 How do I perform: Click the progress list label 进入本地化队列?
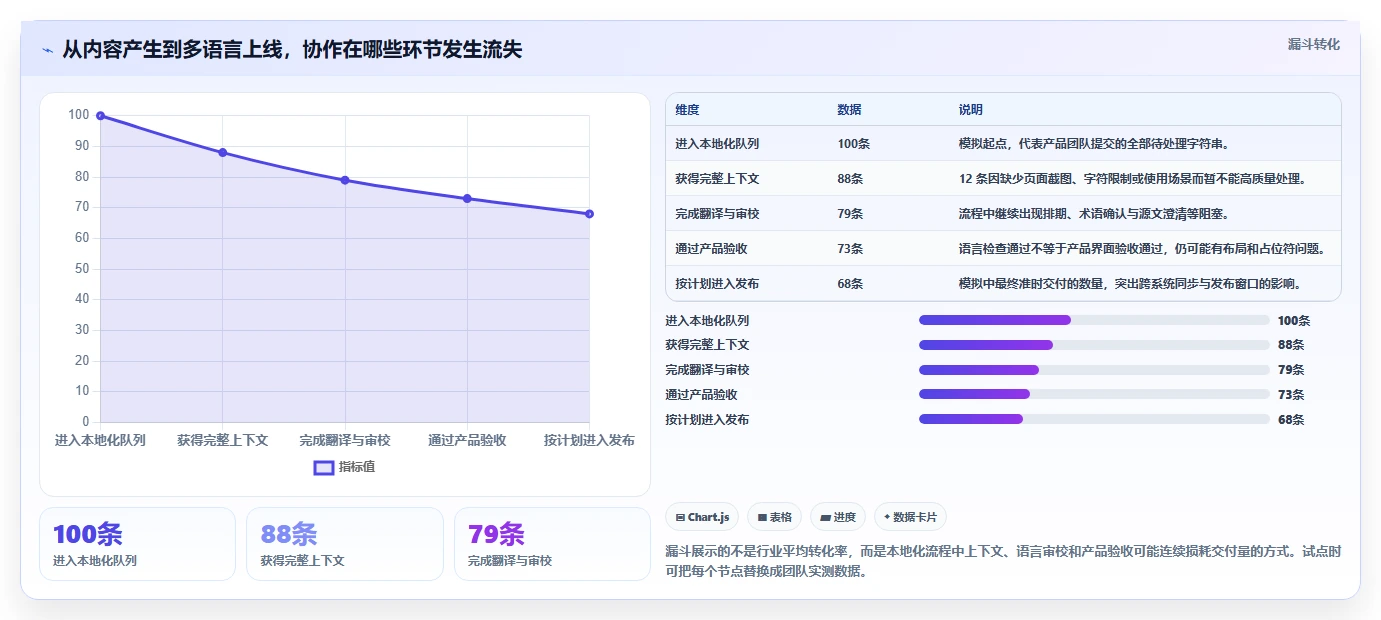click(707, 321)
